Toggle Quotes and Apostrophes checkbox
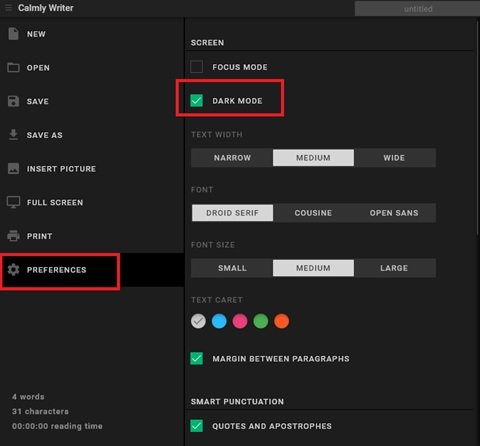The image size is (480, 446). [197, 426]
